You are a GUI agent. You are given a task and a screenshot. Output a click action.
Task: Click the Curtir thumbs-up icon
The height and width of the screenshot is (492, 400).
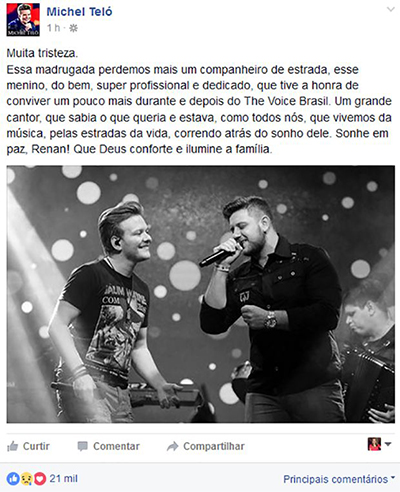13,446
